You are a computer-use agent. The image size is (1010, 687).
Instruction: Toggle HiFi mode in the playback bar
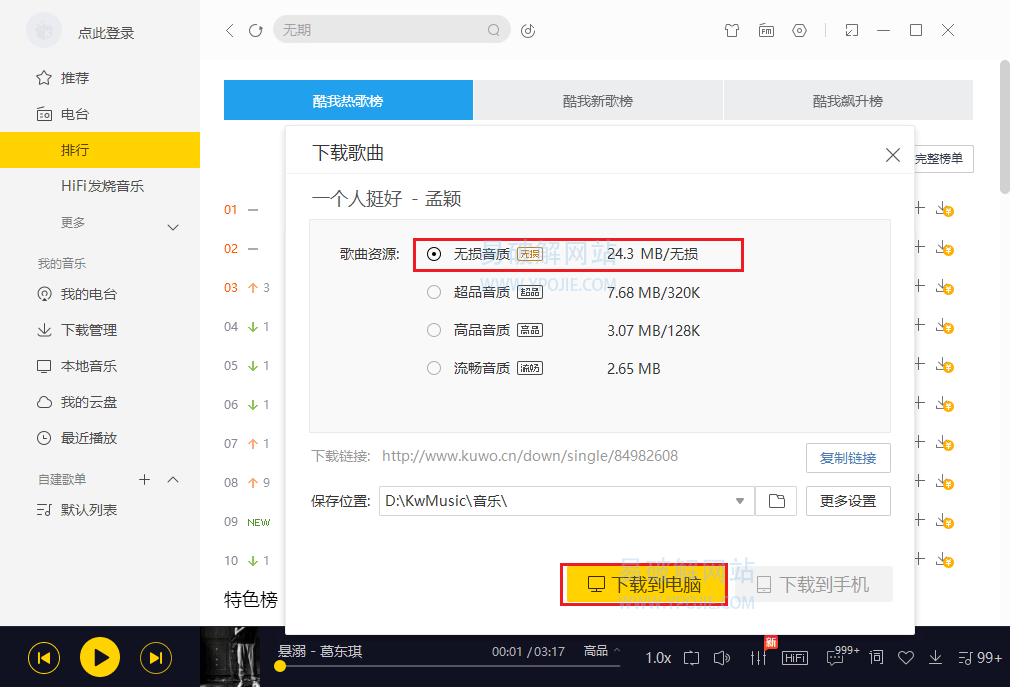click(x=794, y=657)
